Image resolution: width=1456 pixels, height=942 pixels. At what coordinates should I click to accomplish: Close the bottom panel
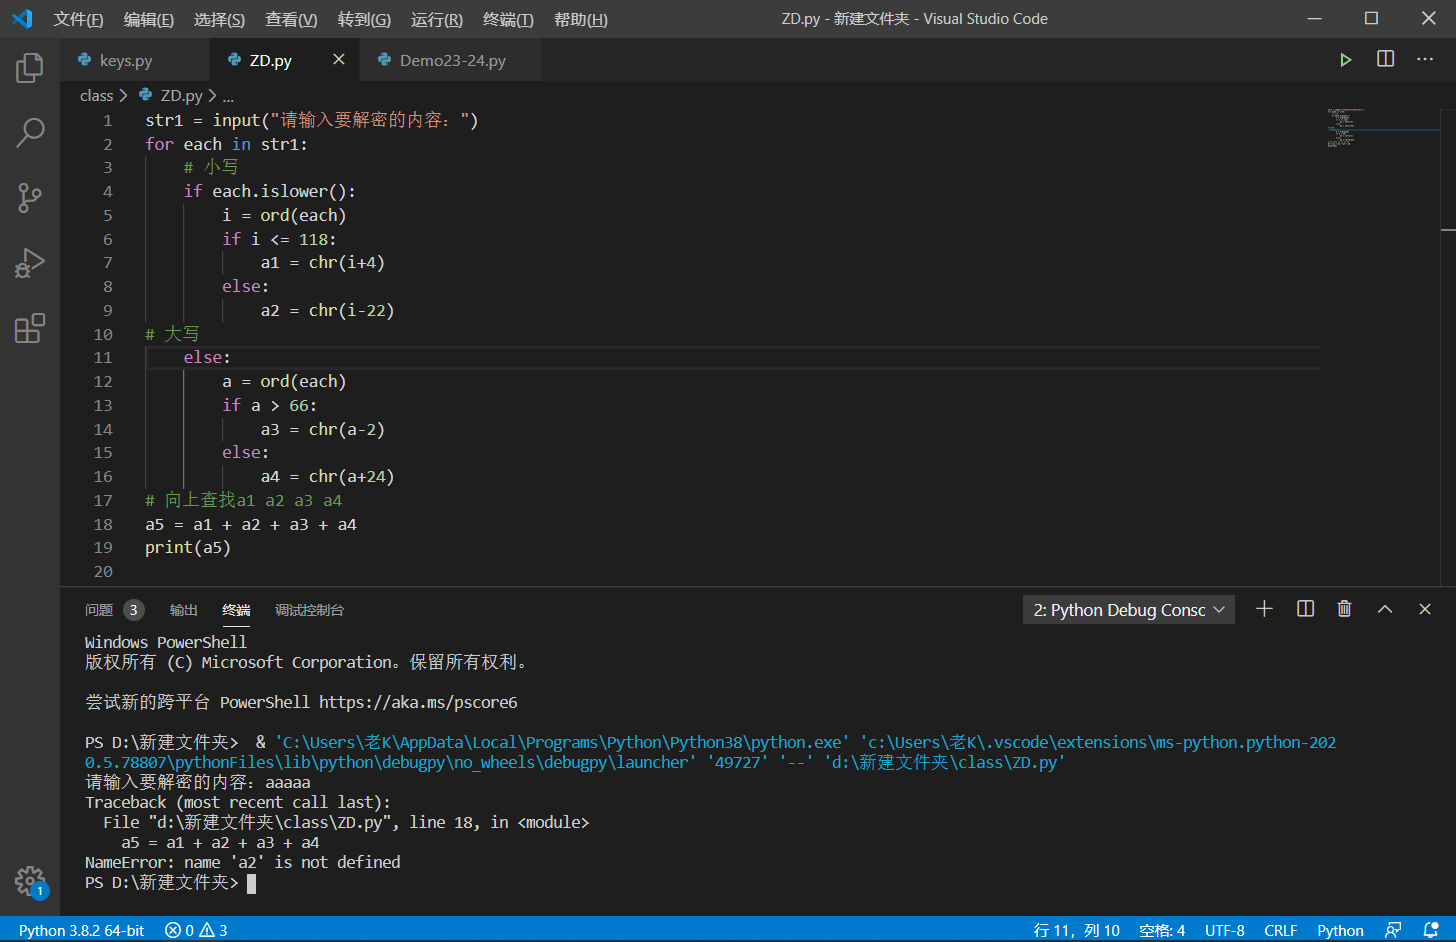(x=1425, y=609)
